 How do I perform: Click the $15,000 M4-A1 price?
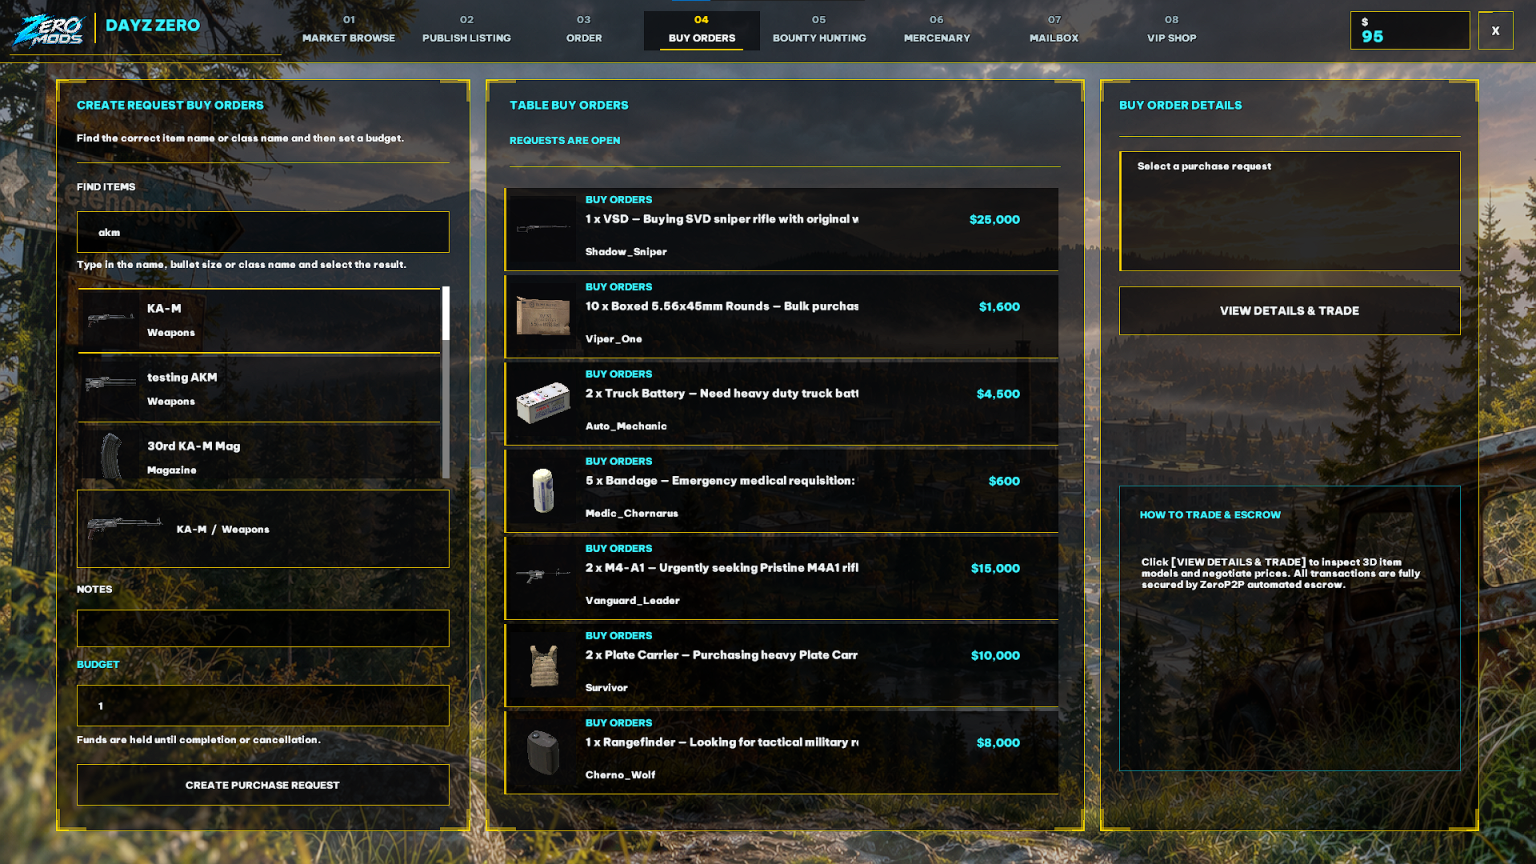point(995,569)
